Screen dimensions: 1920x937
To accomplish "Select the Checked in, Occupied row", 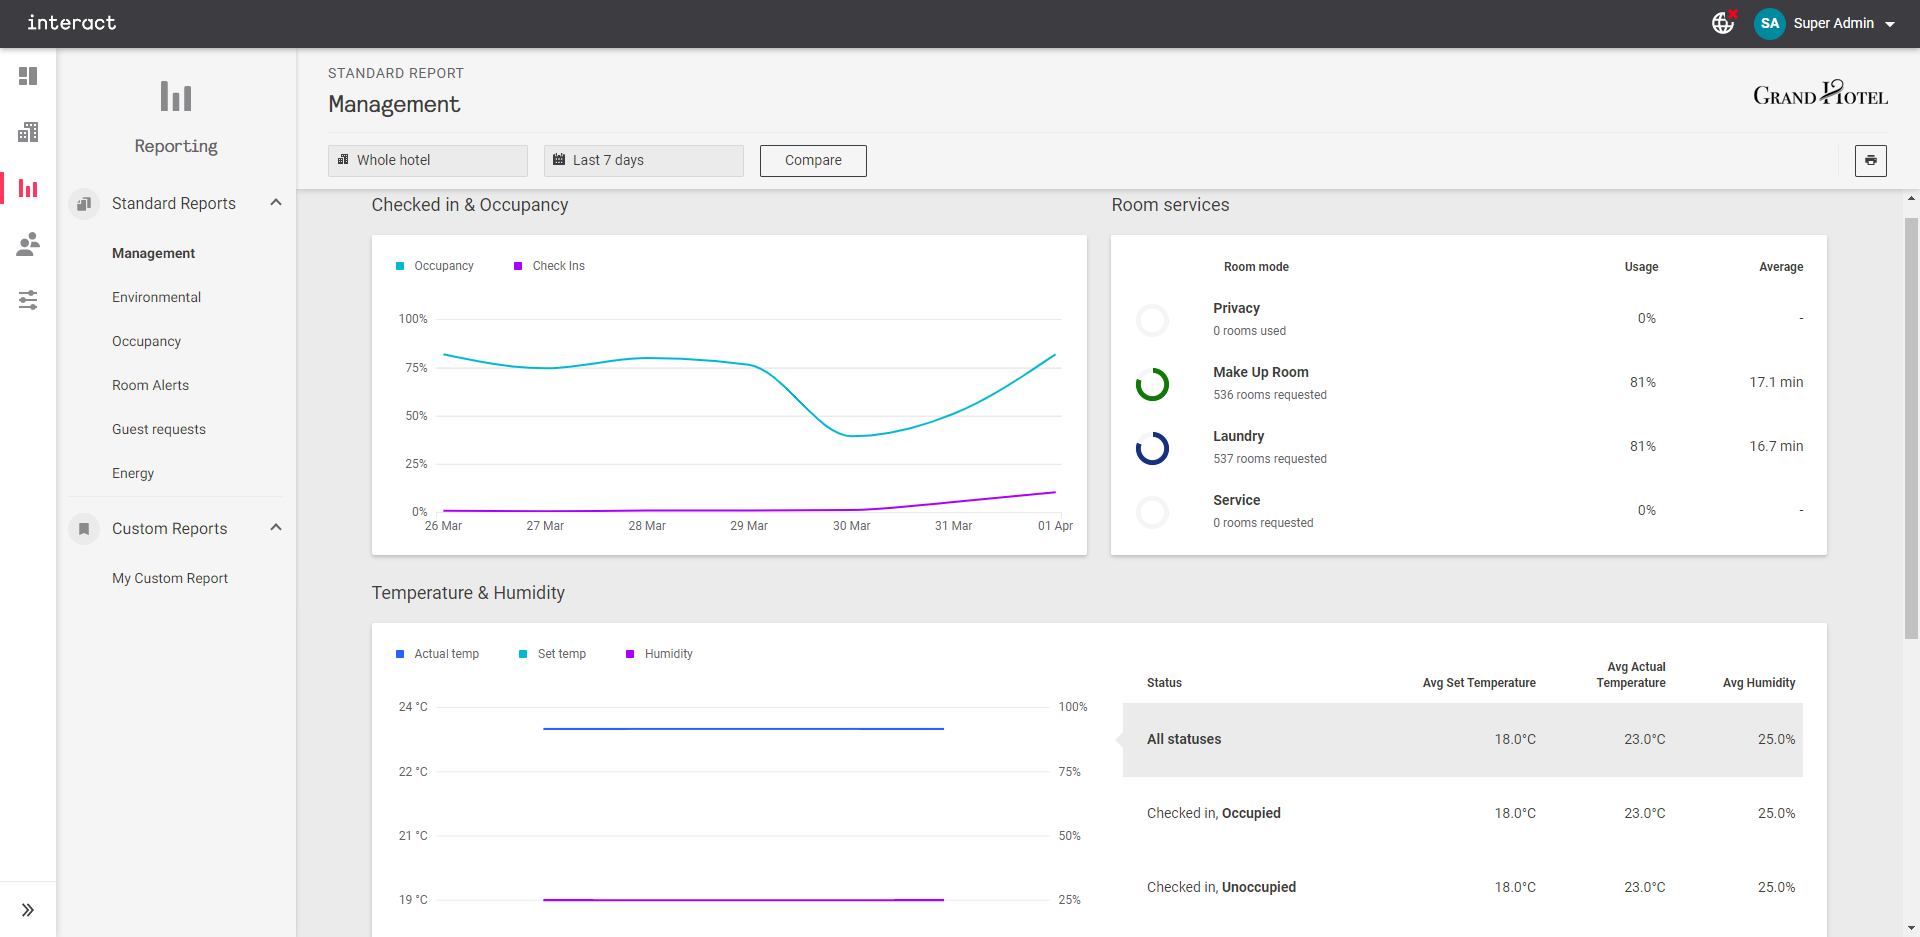I will tap(1463, 814).
